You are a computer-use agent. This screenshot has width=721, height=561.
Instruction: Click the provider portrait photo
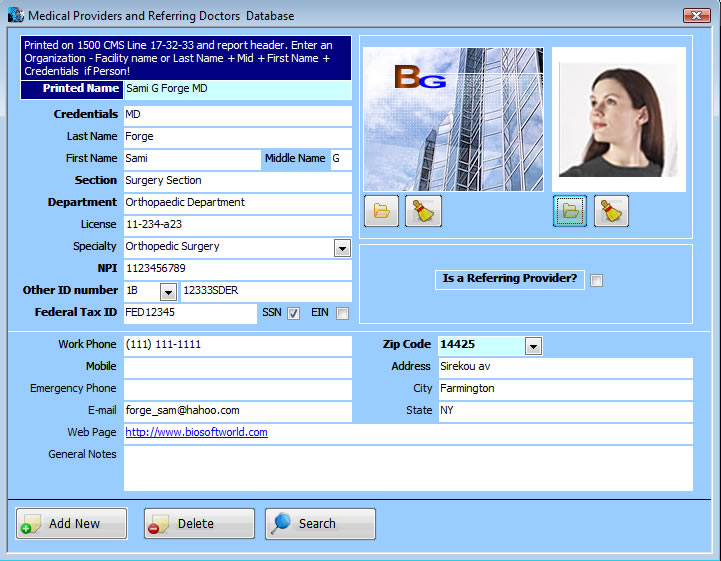pyautogui.click(x=619, y=120)
